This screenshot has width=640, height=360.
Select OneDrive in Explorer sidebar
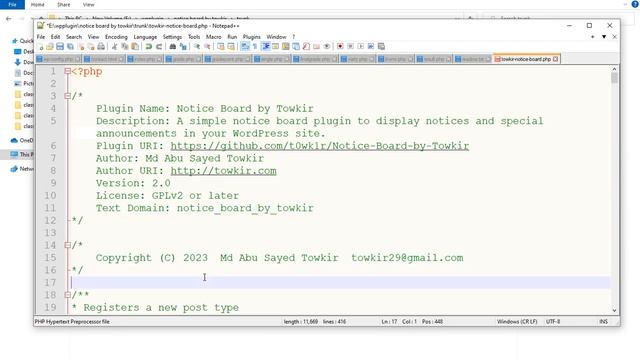(22, 140)
